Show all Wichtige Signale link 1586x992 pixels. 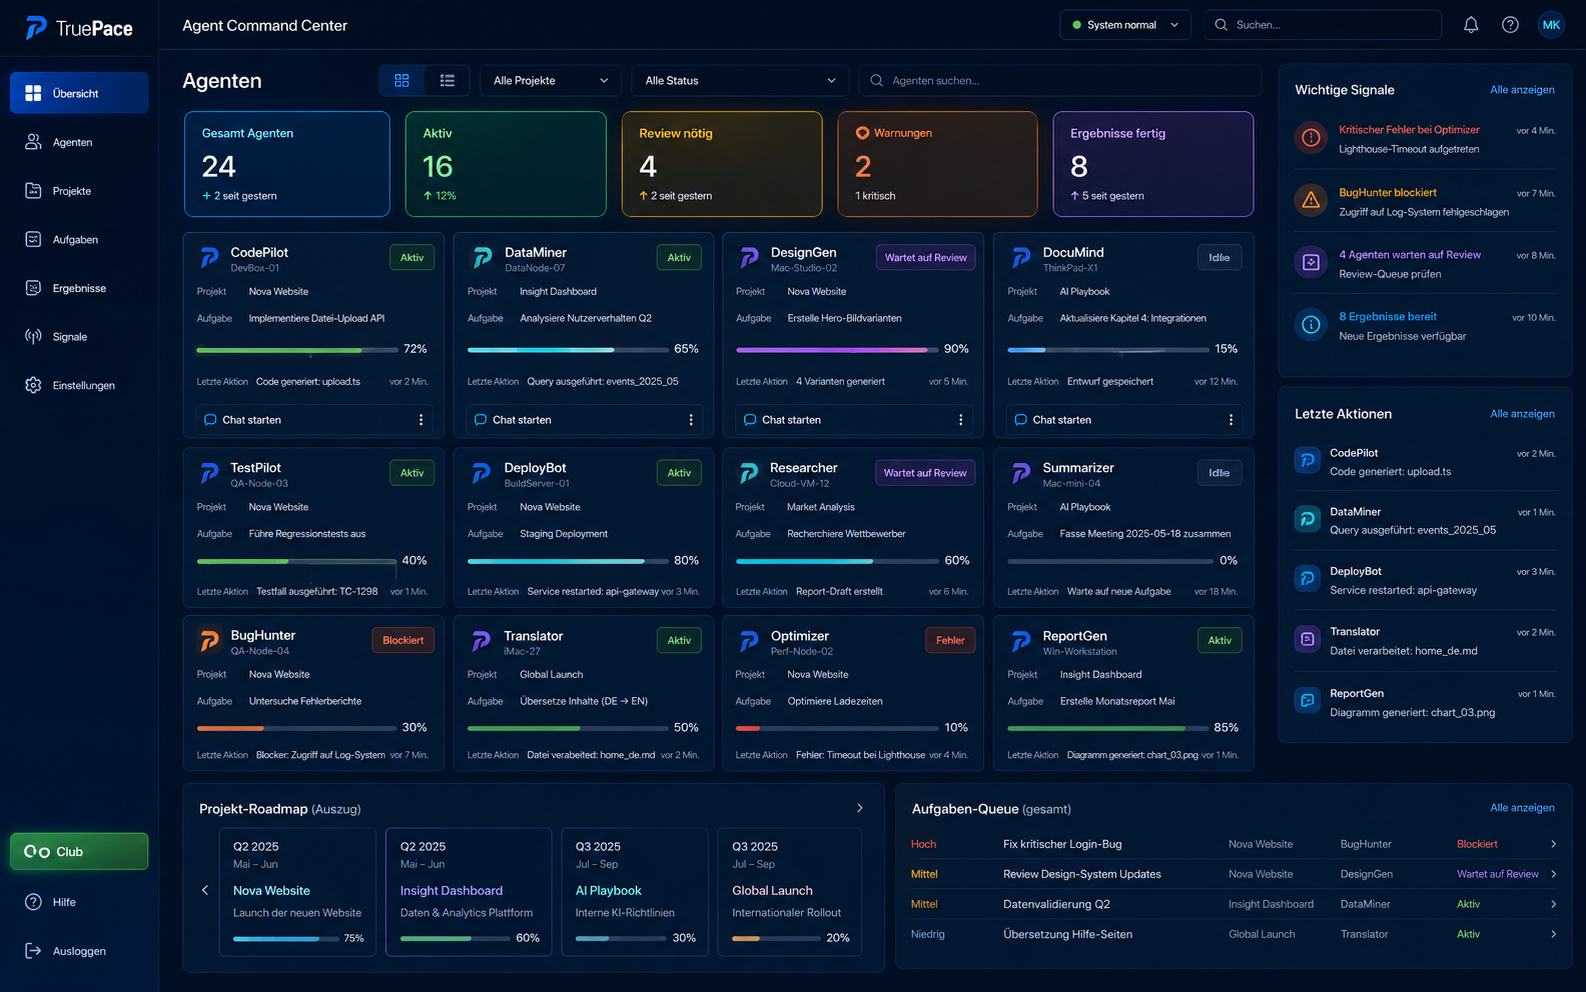(1522, 90)
